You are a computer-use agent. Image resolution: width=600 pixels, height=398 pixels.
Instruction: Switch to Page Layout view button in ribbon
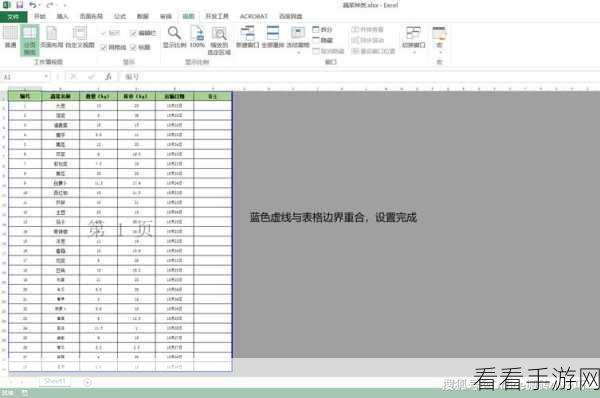pyautogui.click(x=52, y=37)
